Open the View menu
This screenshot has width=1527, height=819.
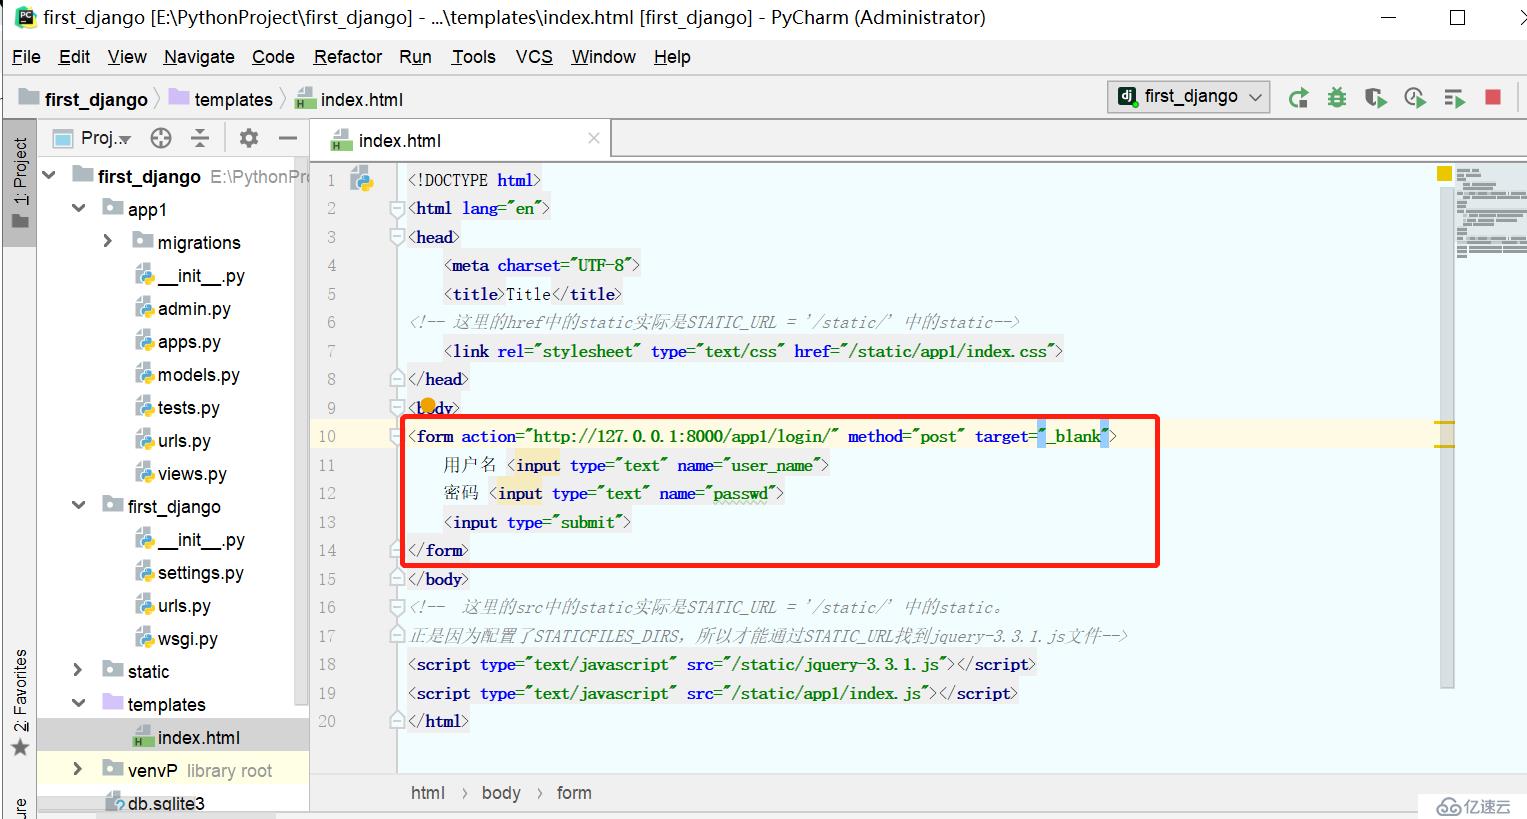[x=127, y=57]
